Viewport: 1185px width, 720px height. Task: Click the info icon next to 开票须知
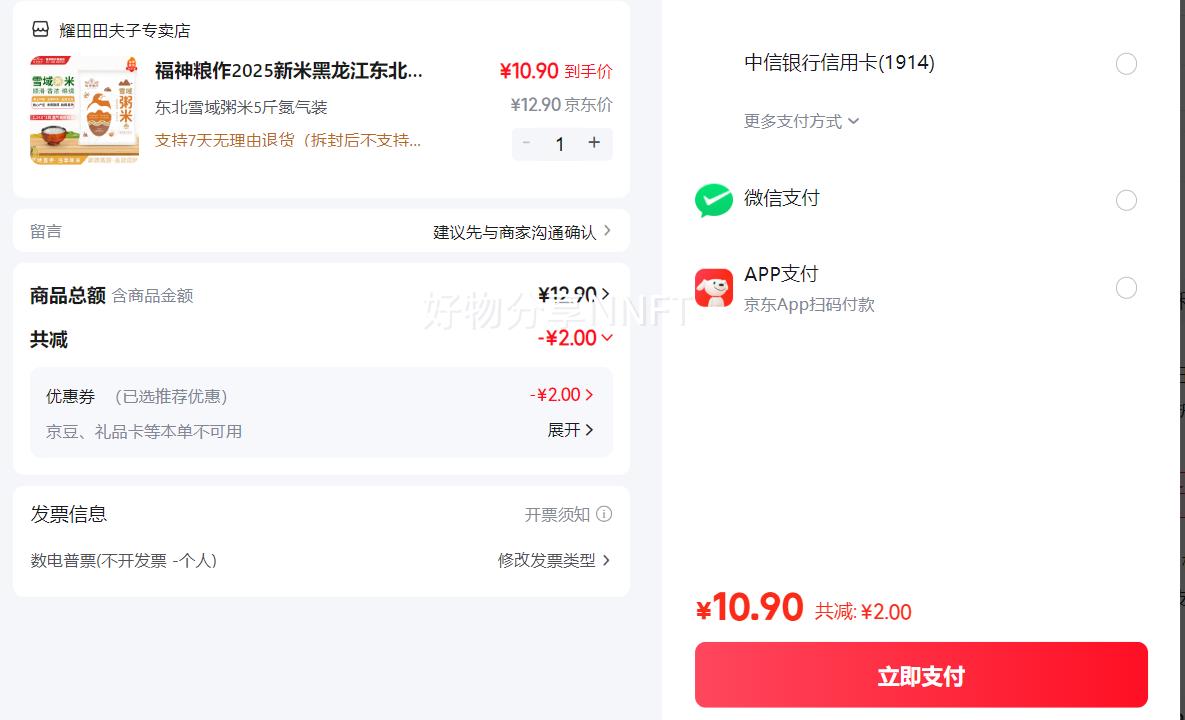pyautogui.click(x=604, y=514)
